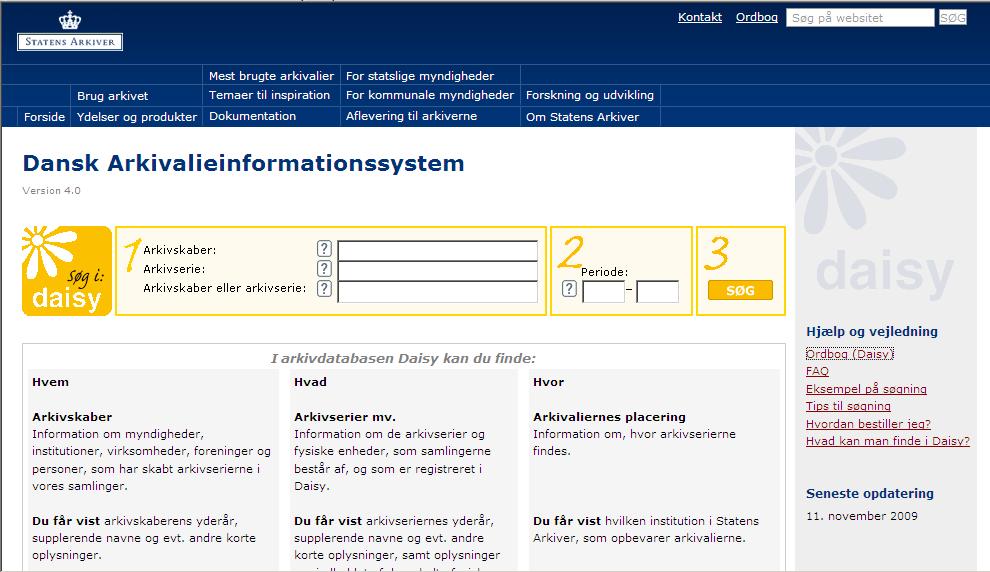Open help icon next to Arkivskaber field
Viewport: 990px width, 572px height.
[324, 249]
